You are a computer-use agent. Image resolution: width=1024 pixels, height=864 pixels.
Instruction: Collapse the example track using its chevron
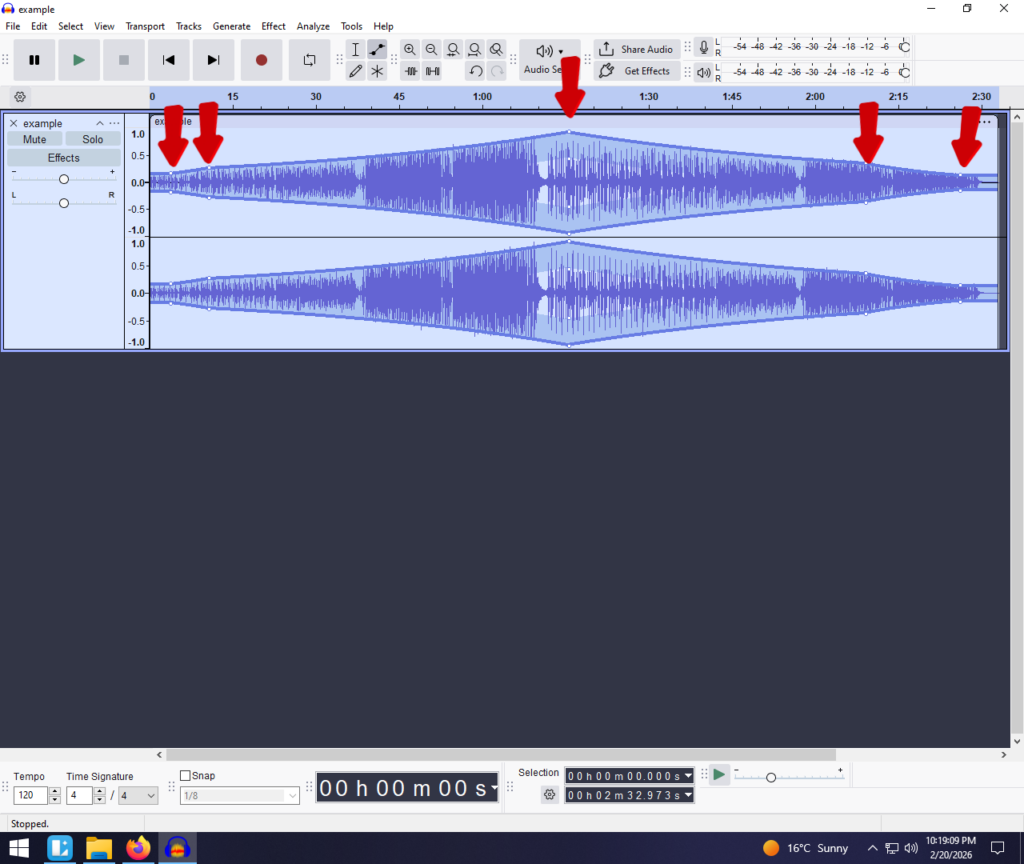point(100,123)
